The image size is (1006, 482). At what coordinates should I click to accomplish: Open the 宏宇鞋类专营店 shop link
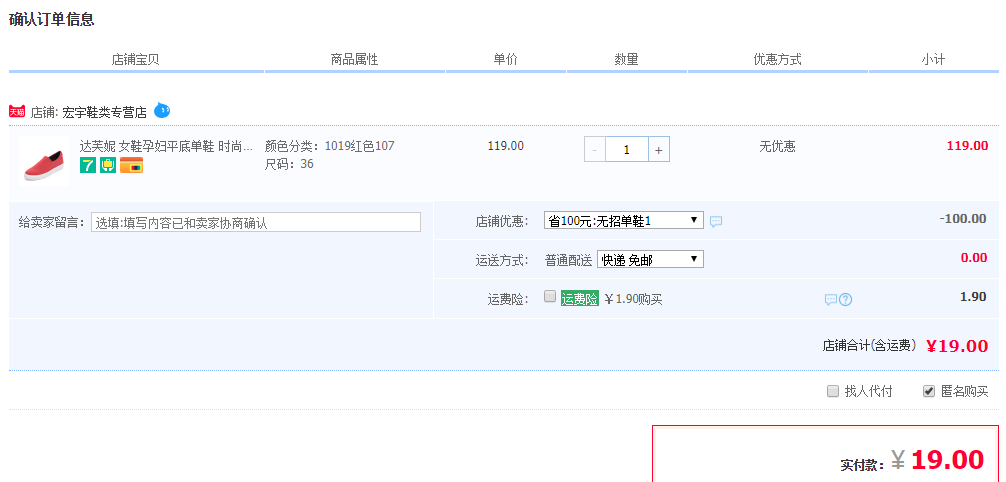(x=105, y=112)
